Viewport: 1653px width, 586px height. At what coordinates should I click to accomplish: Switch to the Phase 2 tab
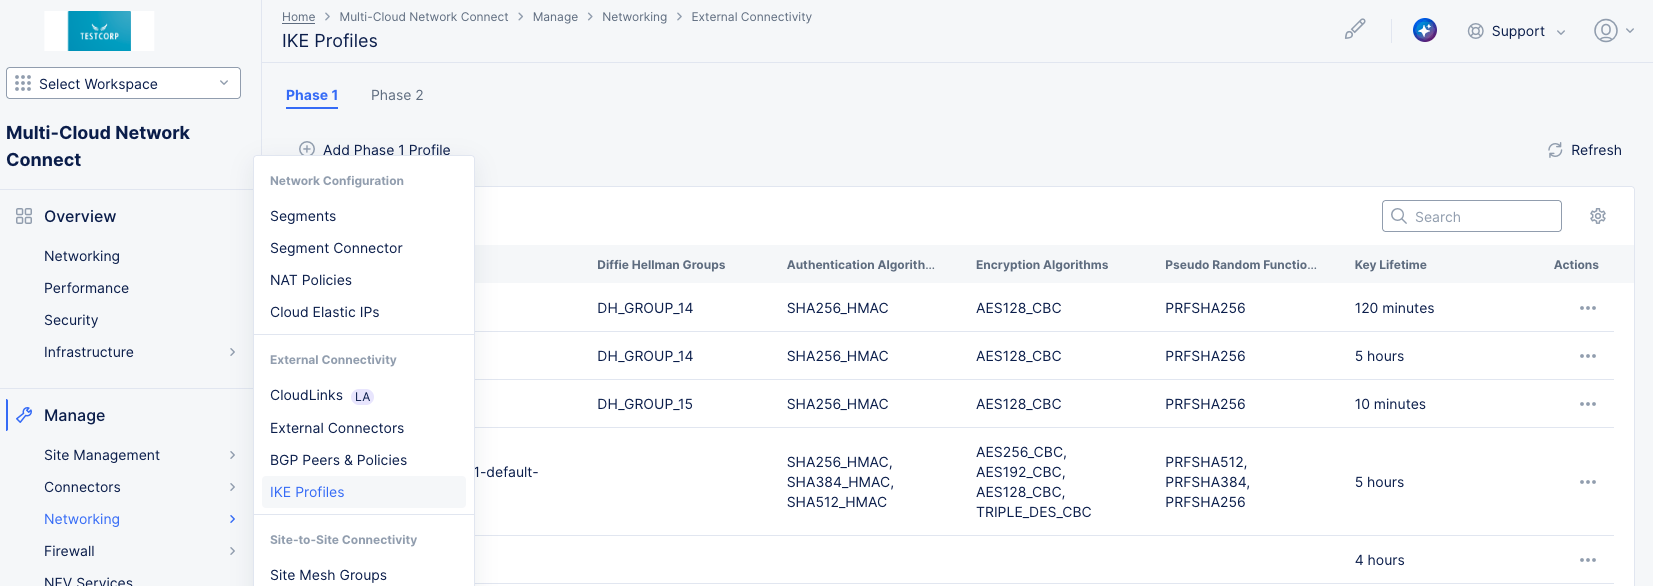(x=397, y=95)
